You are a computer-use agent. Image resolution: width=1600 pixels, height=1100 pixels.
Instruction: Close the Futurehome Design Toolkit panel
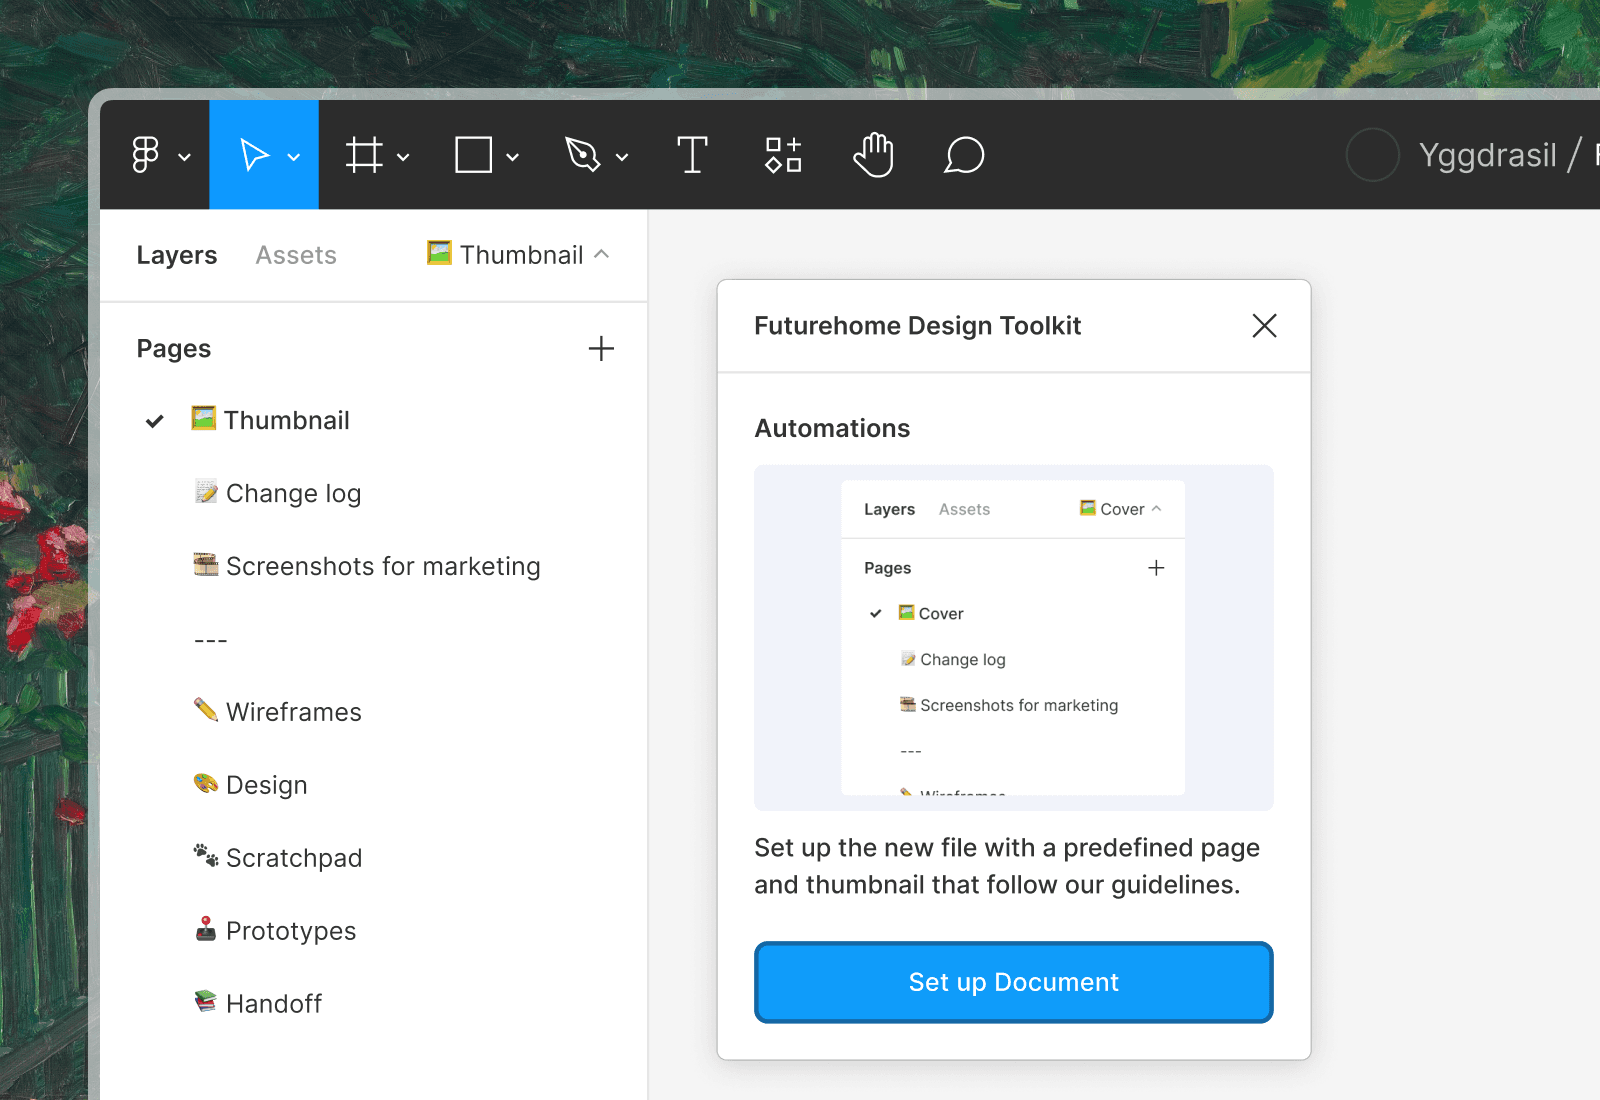1264,326
